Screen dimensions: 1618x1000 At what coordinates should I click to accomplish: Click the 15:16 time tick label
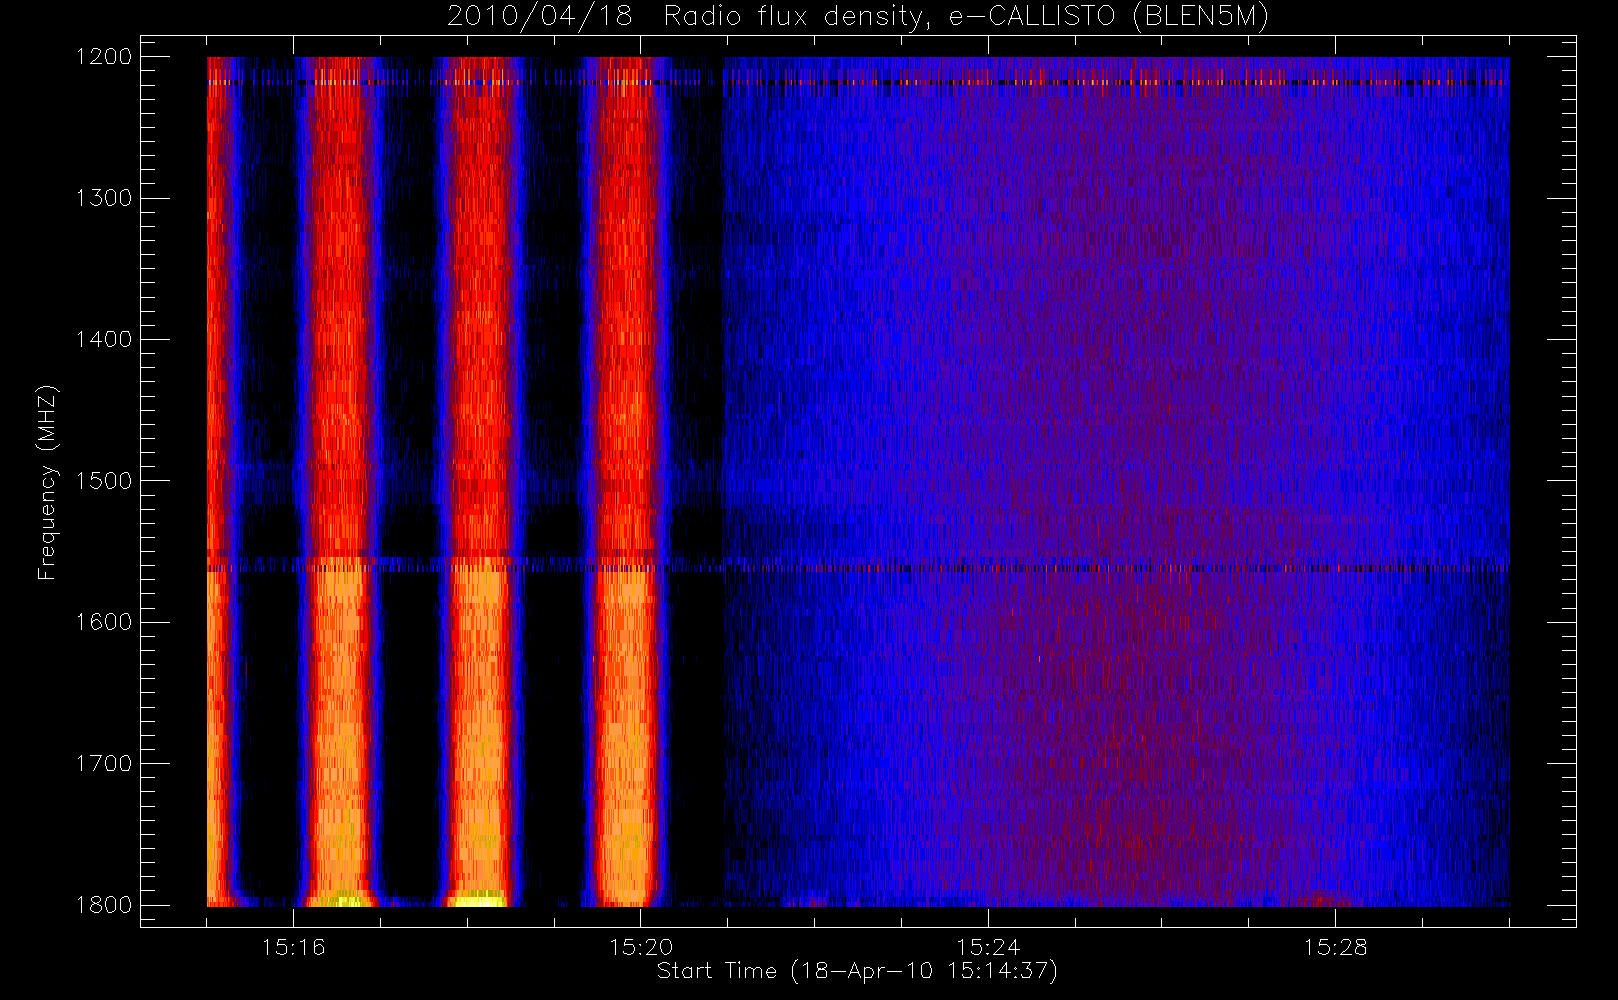293,947
